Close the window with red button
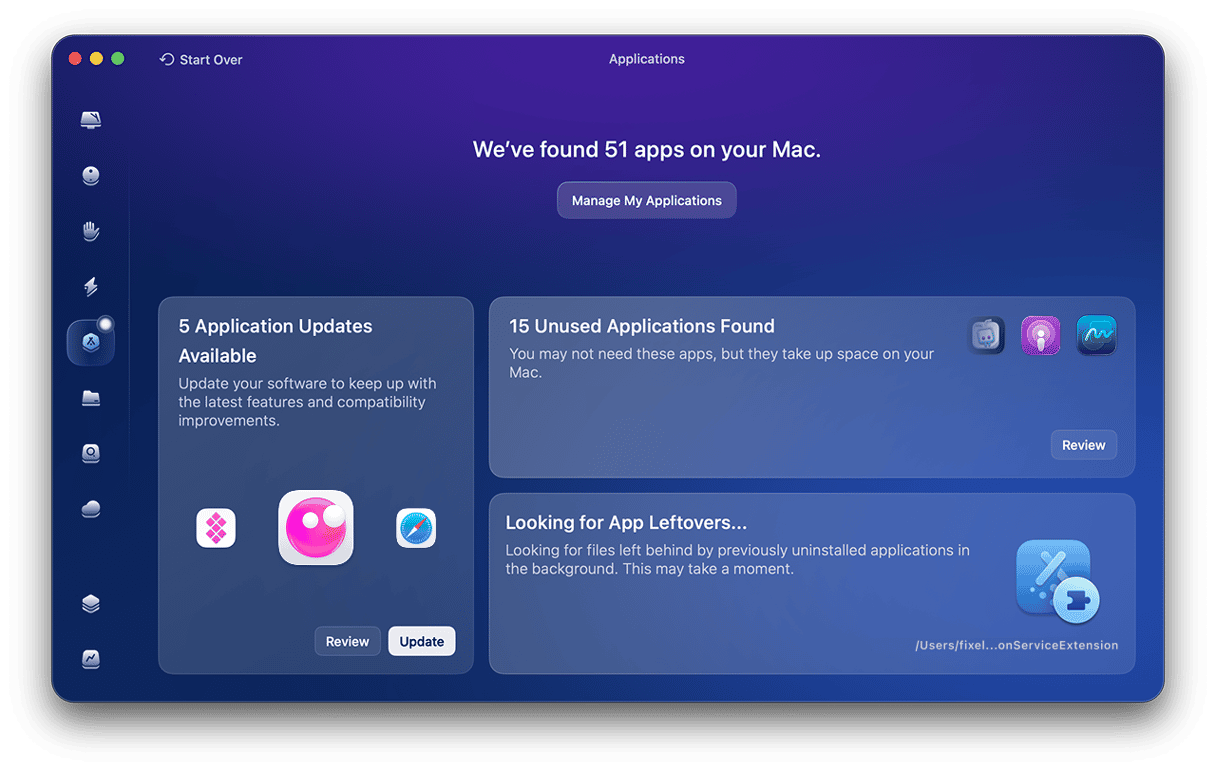The height and width of the screenshot is (771, 1216). [75, 59]
